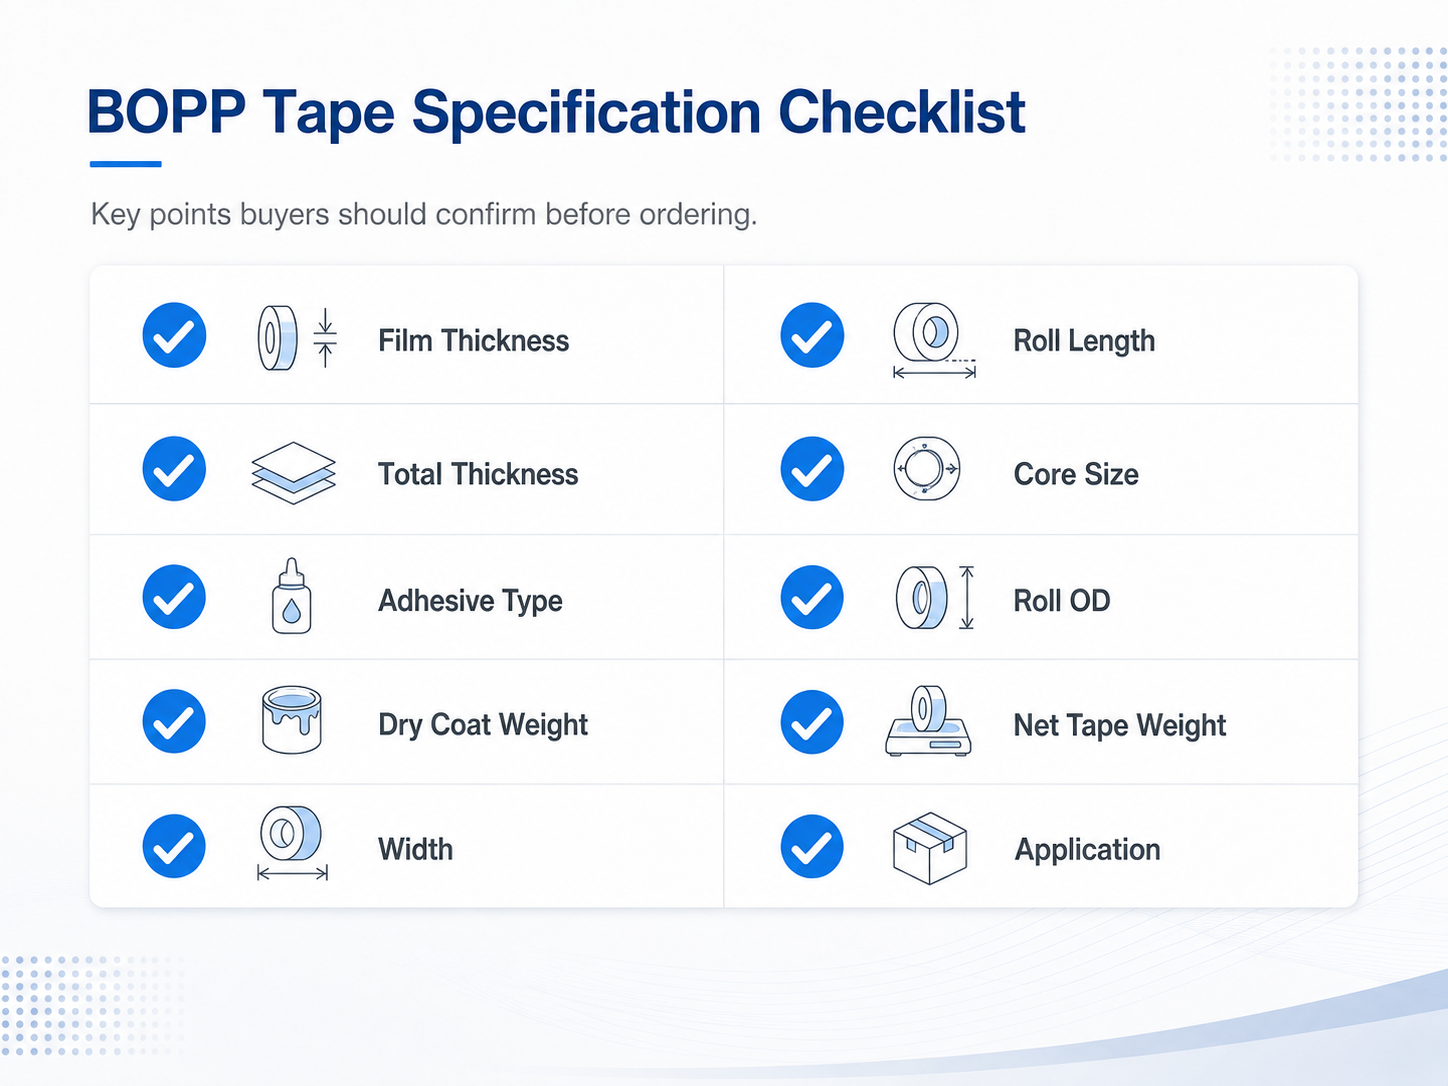The height and width of the screenshot is (1086, 1448).
Task: Select the stacked layers Total Thickness icon
Action: coord(293,473)
